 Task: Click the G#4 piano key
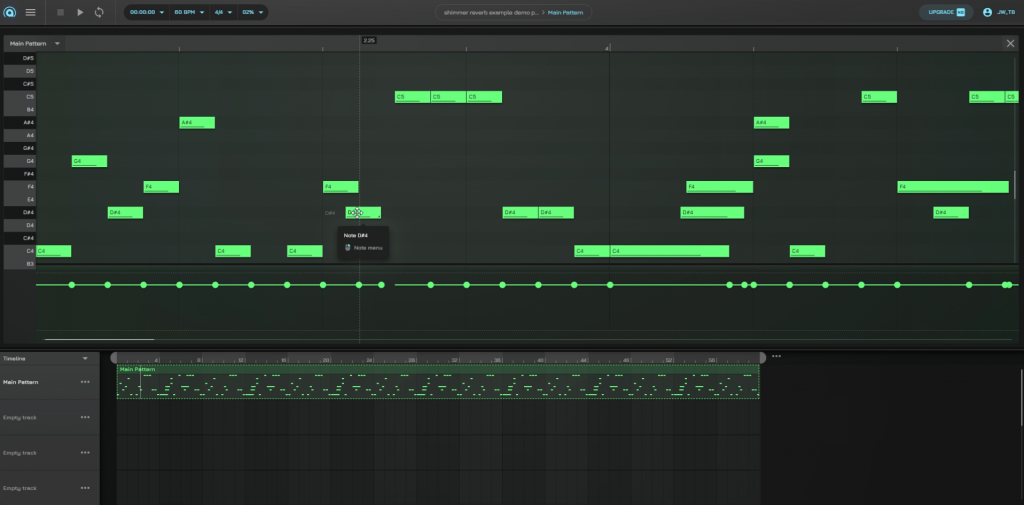[x=20, y=148]
